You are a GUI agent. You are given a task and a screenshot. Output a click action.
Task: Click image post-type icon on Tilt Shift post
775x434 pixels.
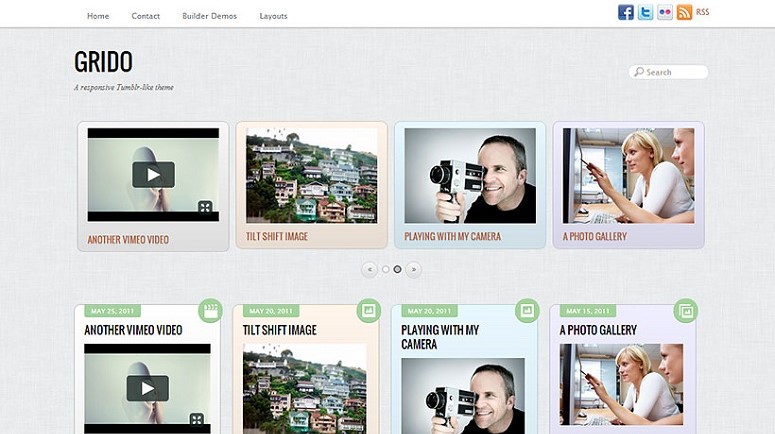[x=369, y=310]
